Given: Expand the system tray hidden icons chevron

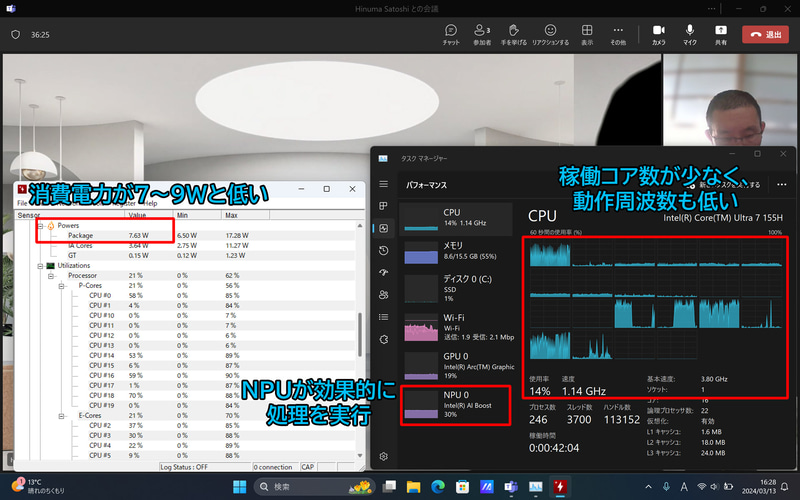Looking at the screenshot, I should [648, 487].
